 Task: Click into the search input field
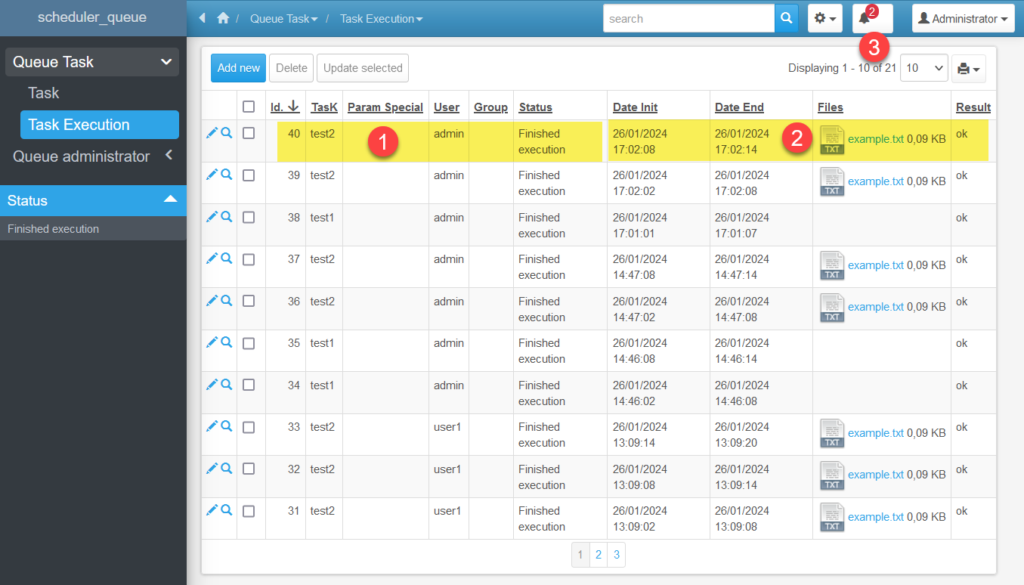pos(688,18)
